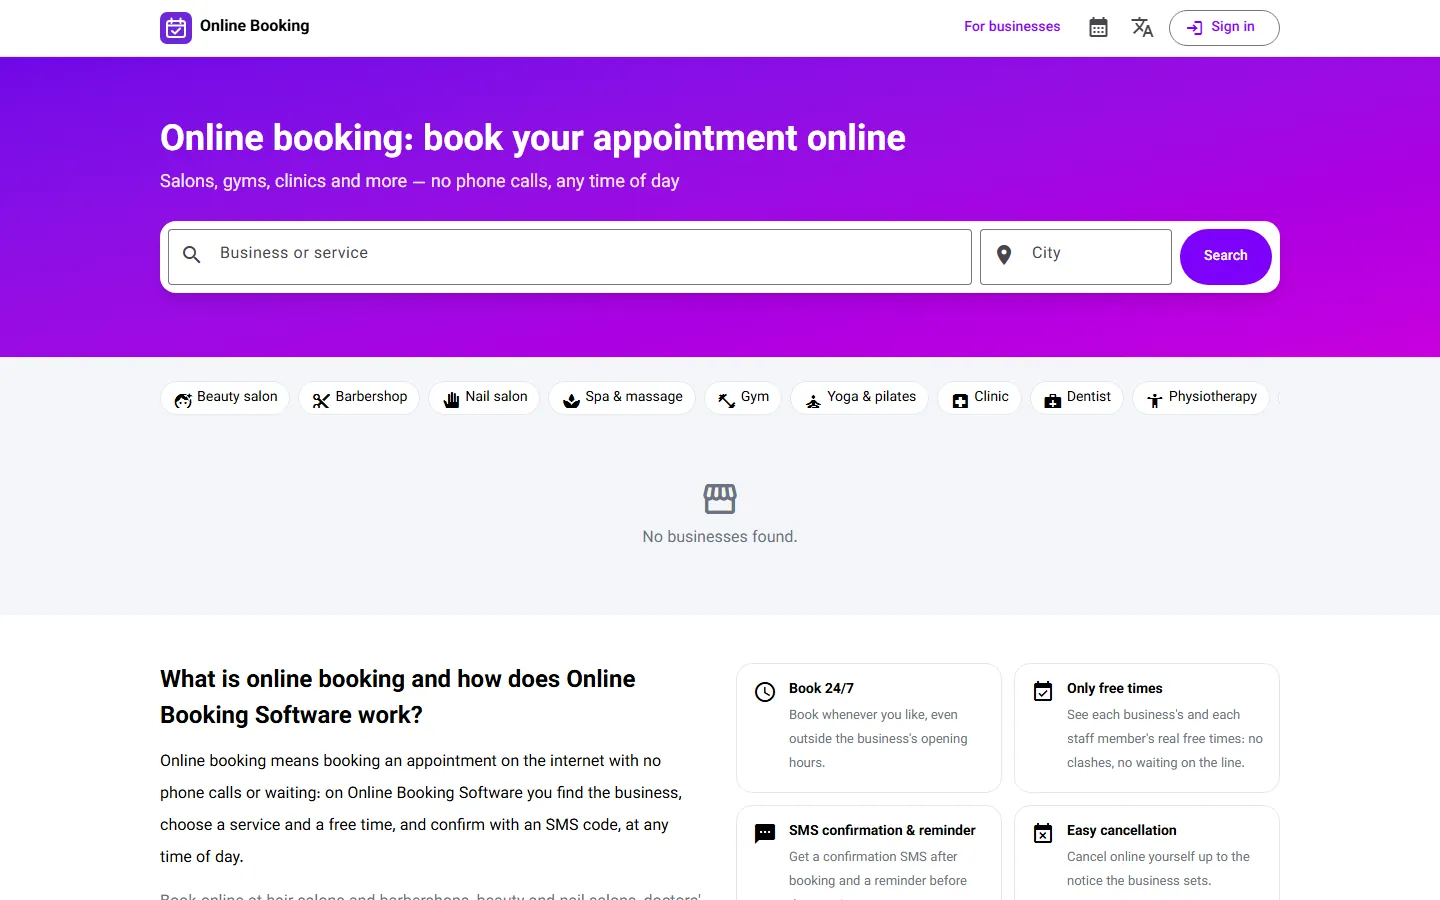Filter by Beauty salon category

click(x=225, y=398)
